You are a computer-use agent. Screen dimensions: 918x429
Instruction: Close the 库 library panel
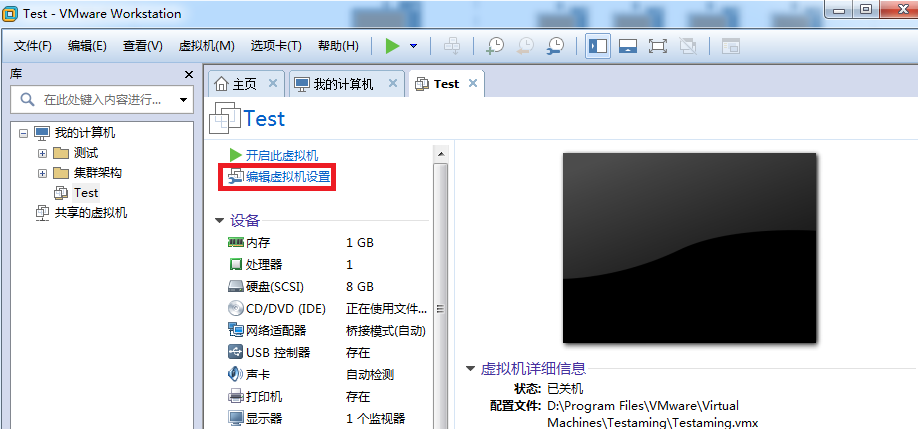point(189,74)
